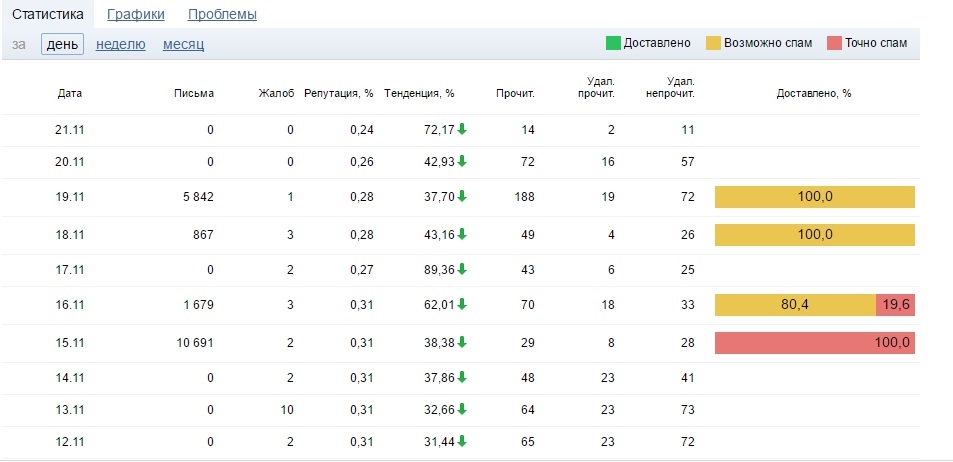Click the date cell 21.11
The height and width of the screenshot is (462, 953).
tap(70, 129)
